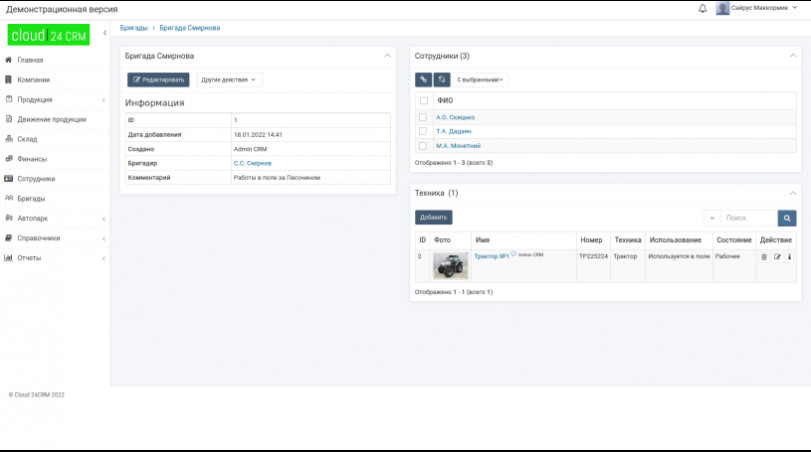This screenshot has height=452, width=811.
Task: Tick the checkbox next to А.О. Скицько
Action: point(423,117)
